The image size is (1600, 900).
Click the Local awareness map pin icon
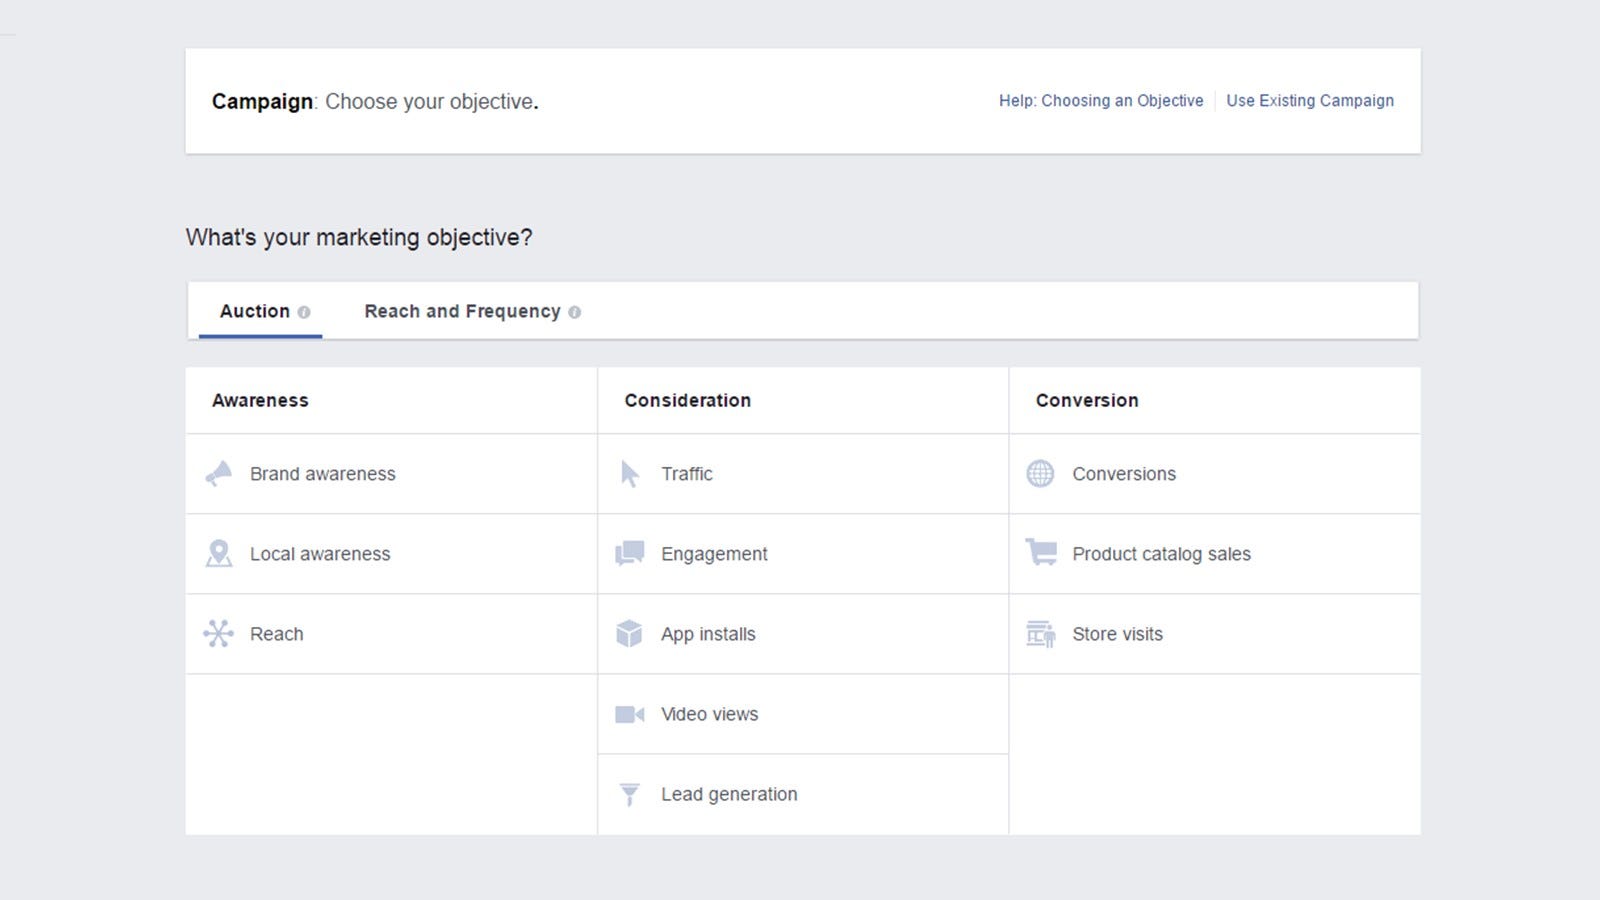point(218,553)
